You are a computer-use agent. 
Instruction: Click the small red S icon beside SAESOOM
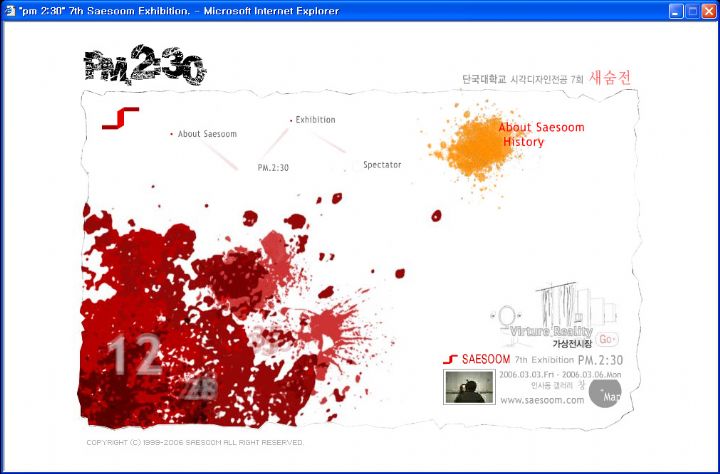pyautogui.click(x=450, y=359)
